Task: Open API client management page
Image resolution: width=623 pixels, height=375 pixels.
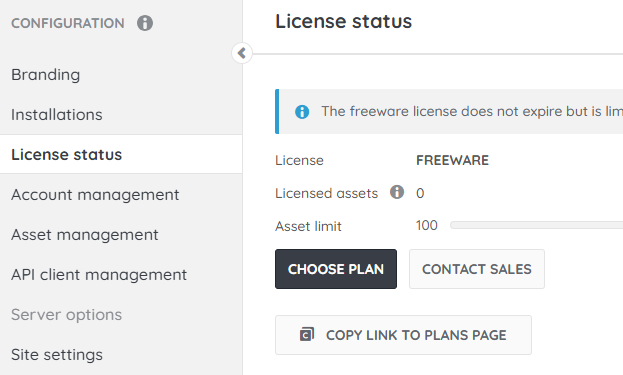Action: click(99, 275)
